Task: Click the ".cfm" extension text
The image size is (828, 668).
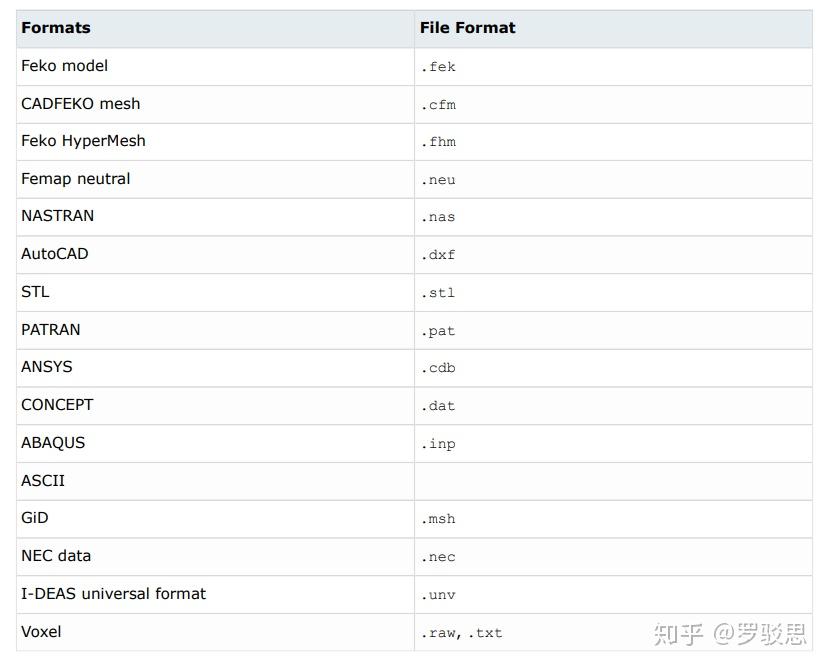Action: [x=438, y=105]
